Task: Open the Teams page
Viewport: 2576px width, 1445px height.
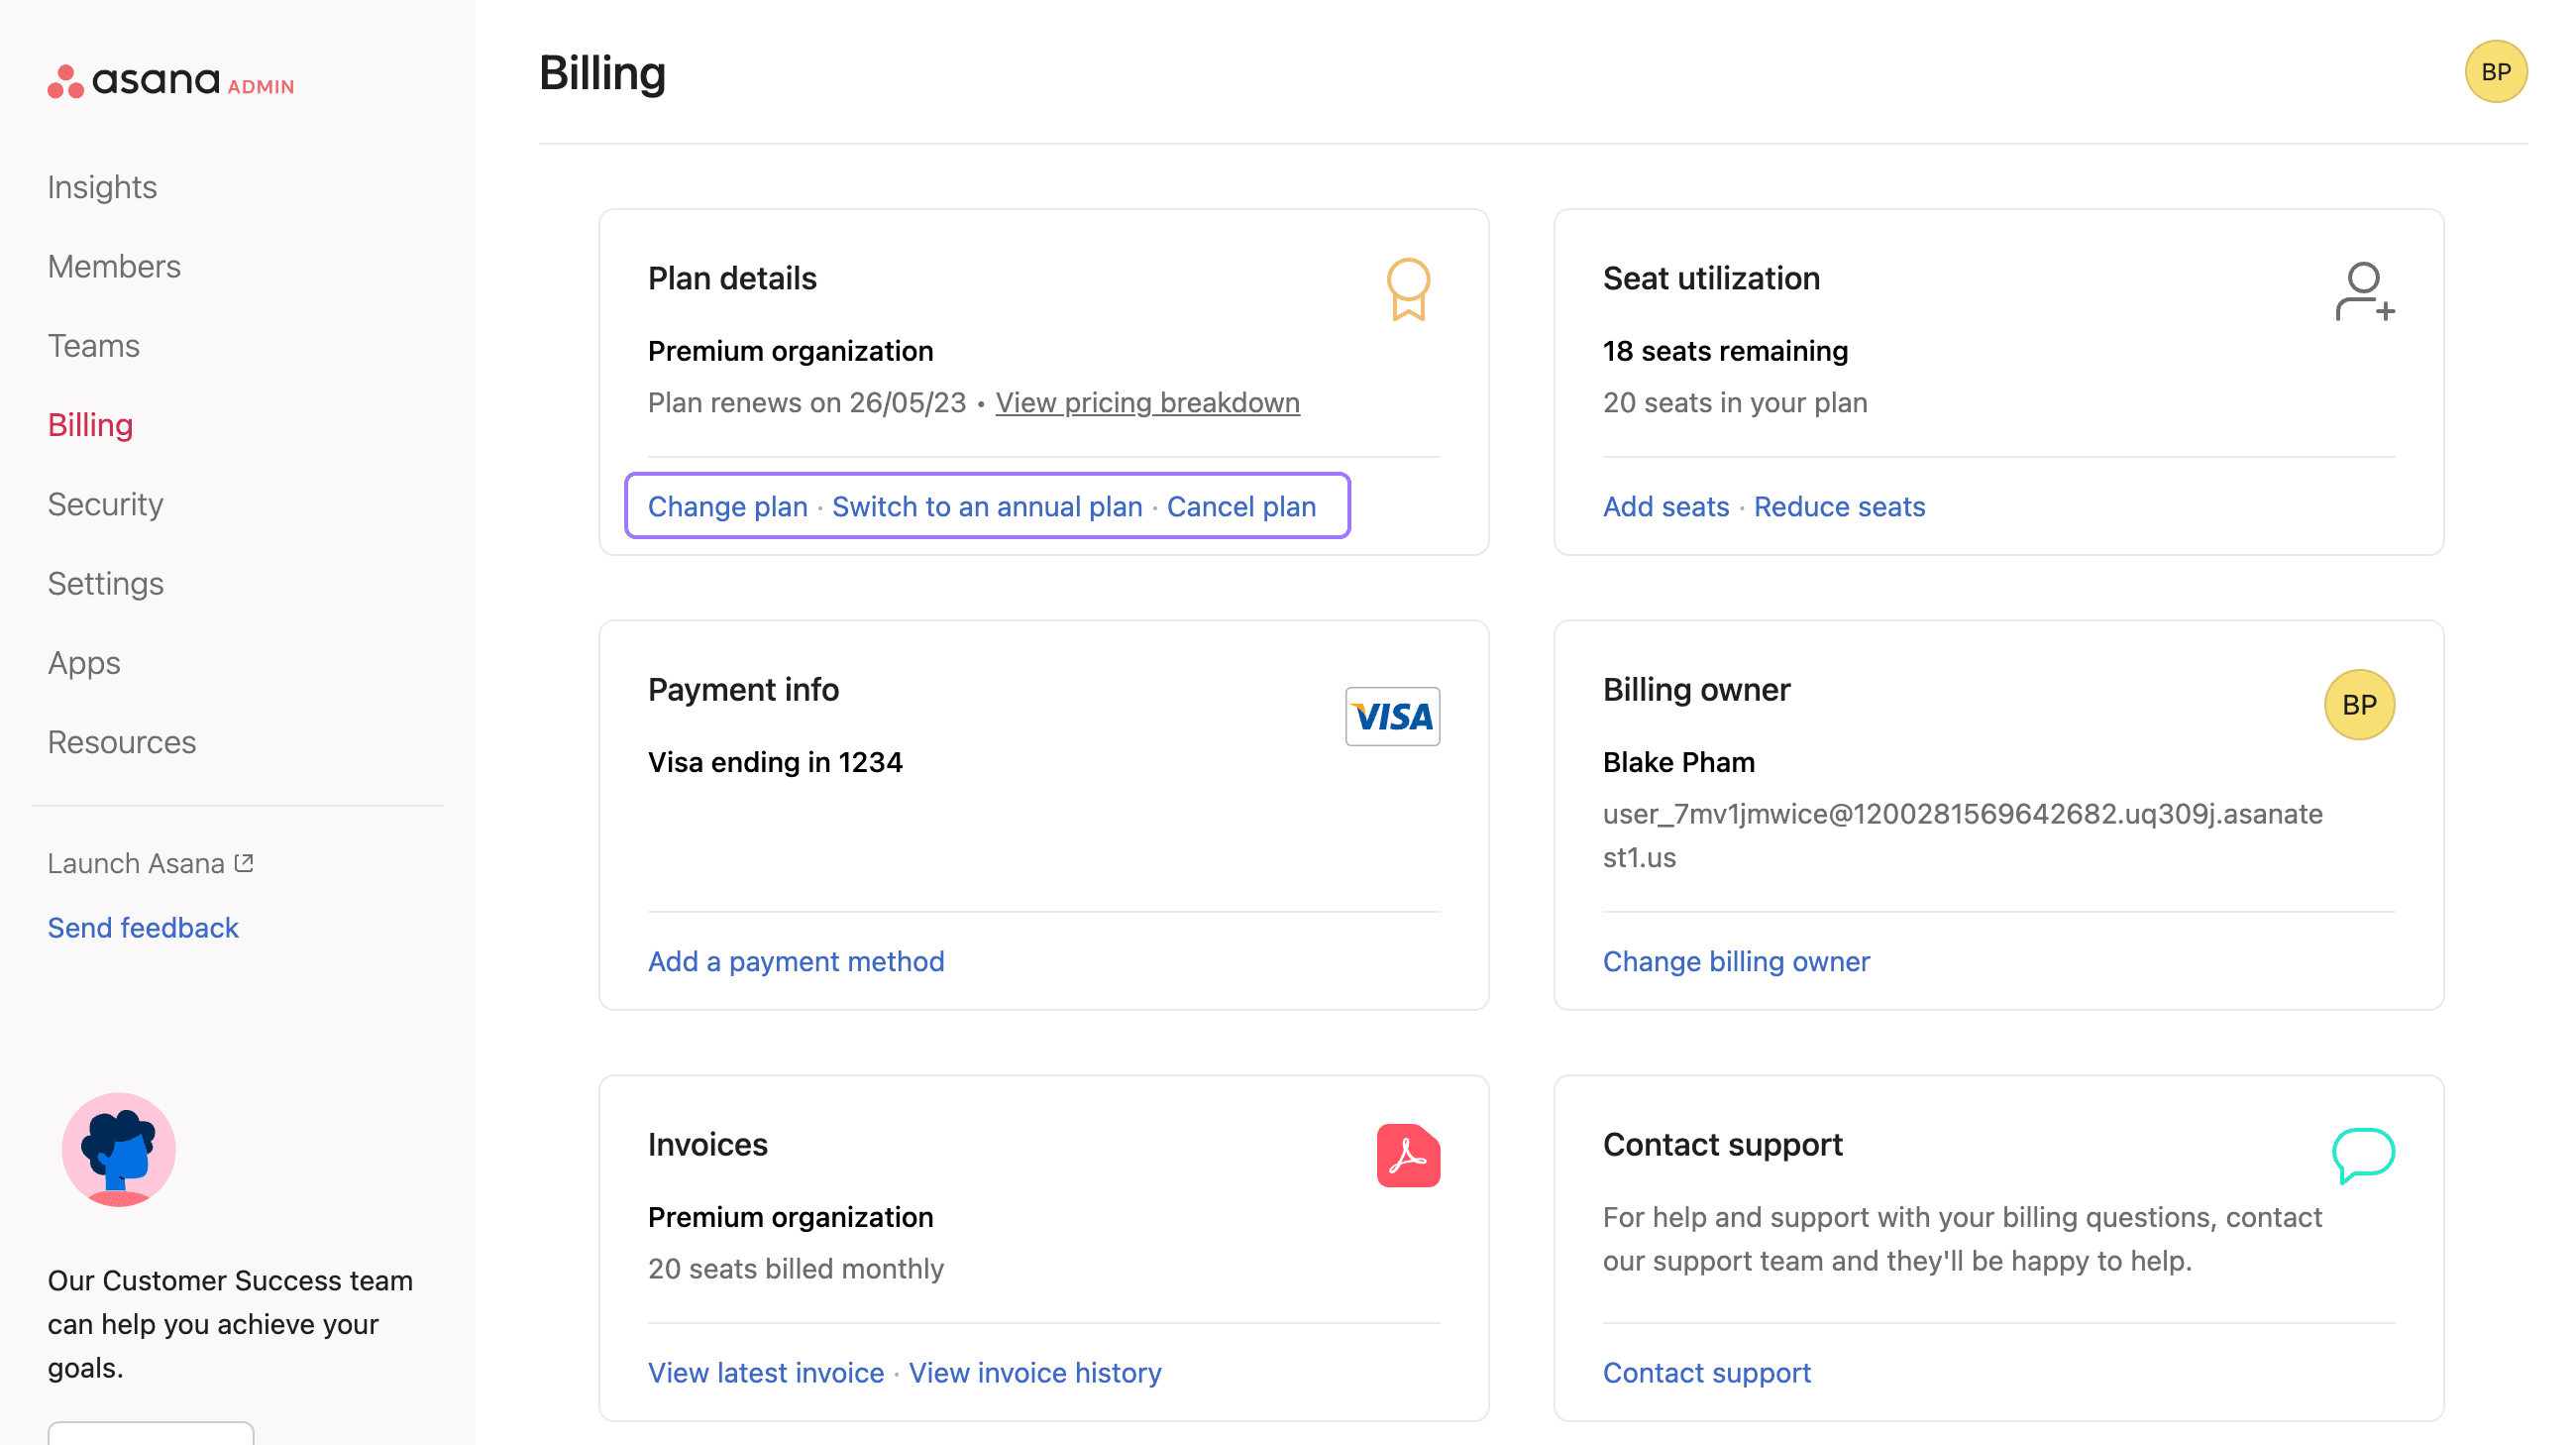Action: (x=94, y=346)
